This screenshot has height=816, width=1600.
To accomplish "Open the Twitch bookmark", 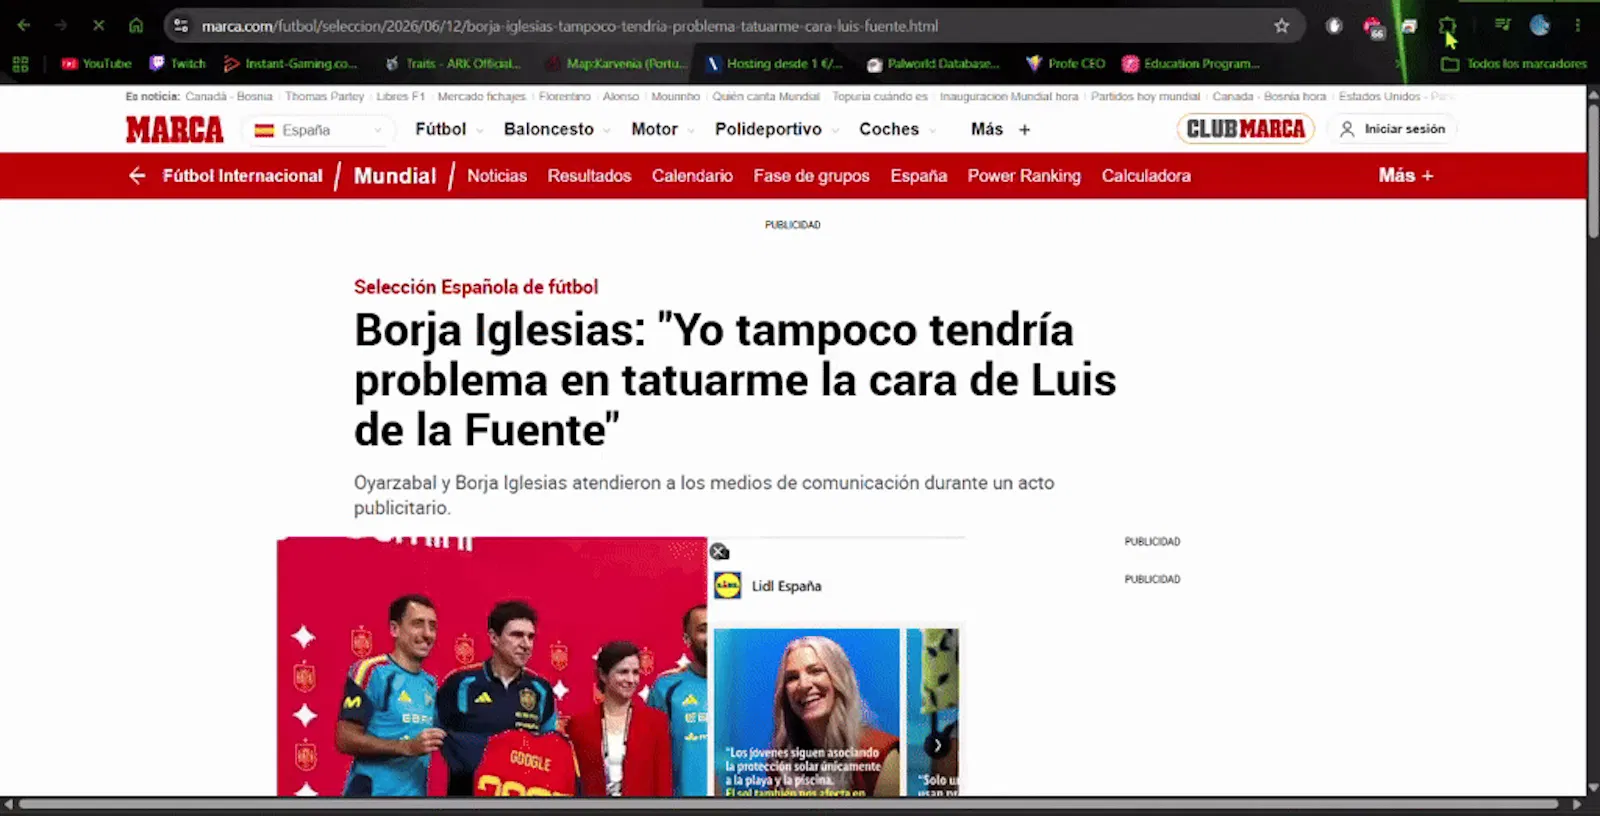I will [x=177, y=64].
